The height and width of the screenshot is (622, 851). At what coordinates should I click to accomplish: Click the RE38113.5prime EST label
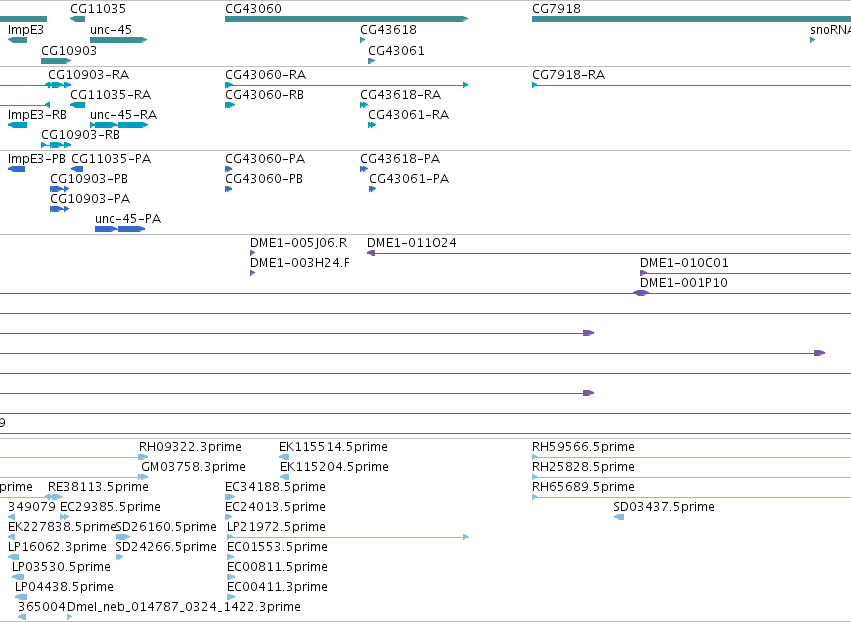point(98,487)
